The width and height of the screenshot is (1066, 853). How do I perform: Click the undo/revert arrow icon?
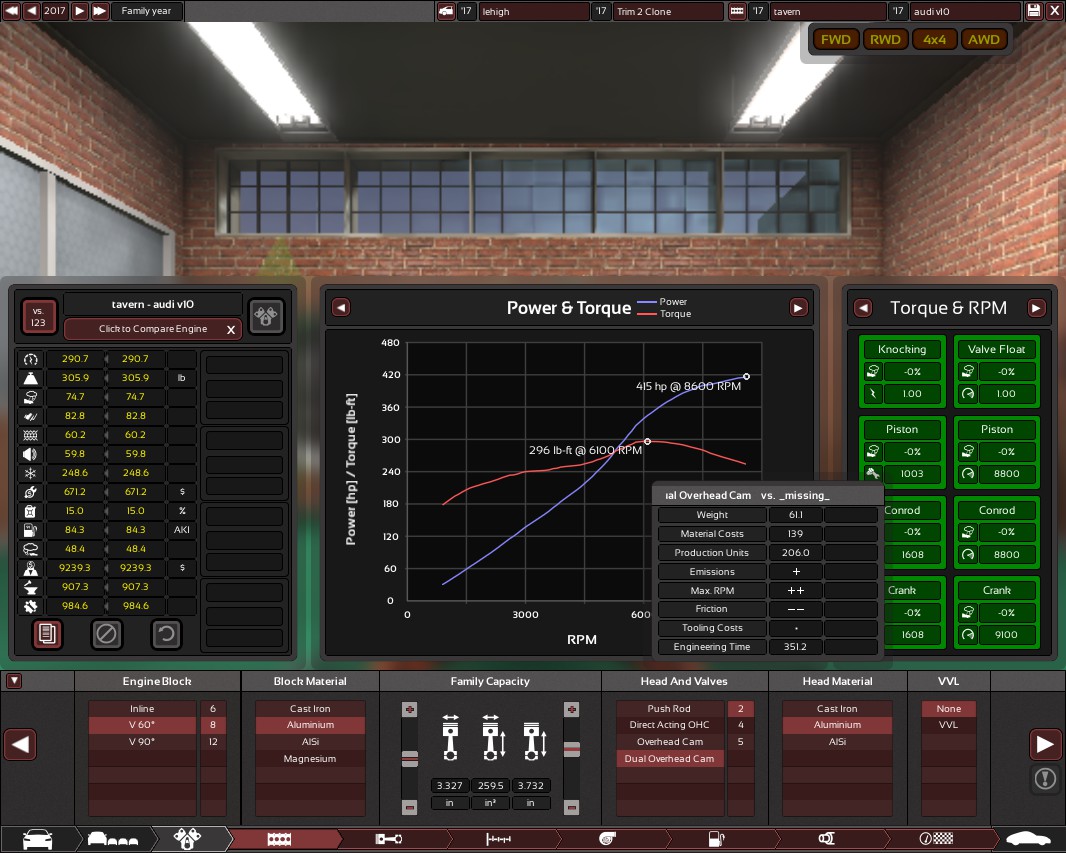click(x=167, y=633)
